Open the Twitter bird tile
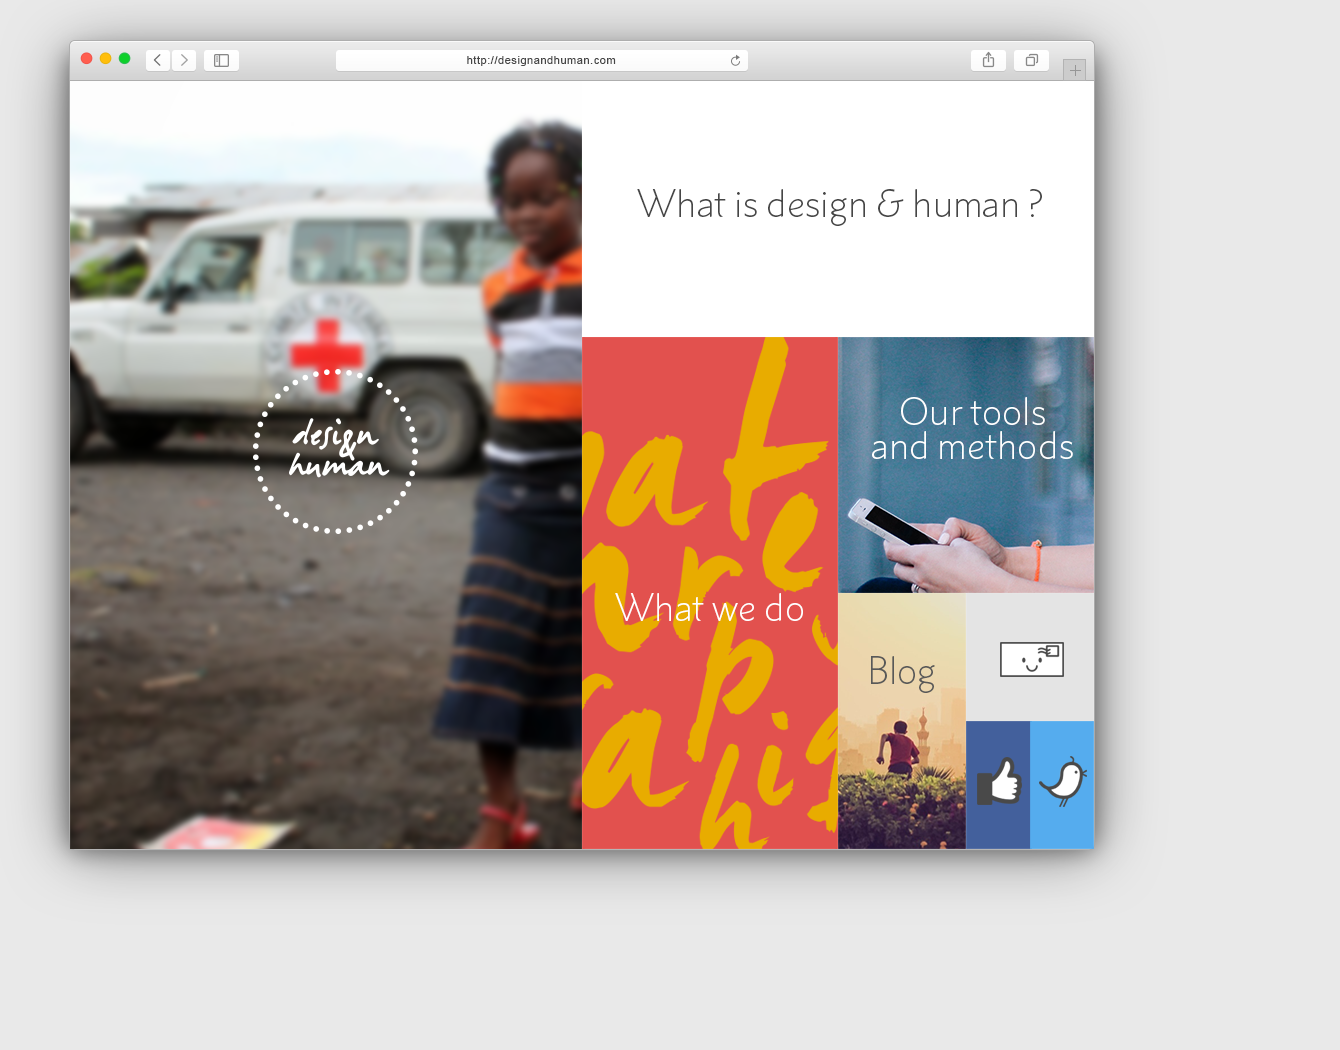 click(x=1062, y=785)
